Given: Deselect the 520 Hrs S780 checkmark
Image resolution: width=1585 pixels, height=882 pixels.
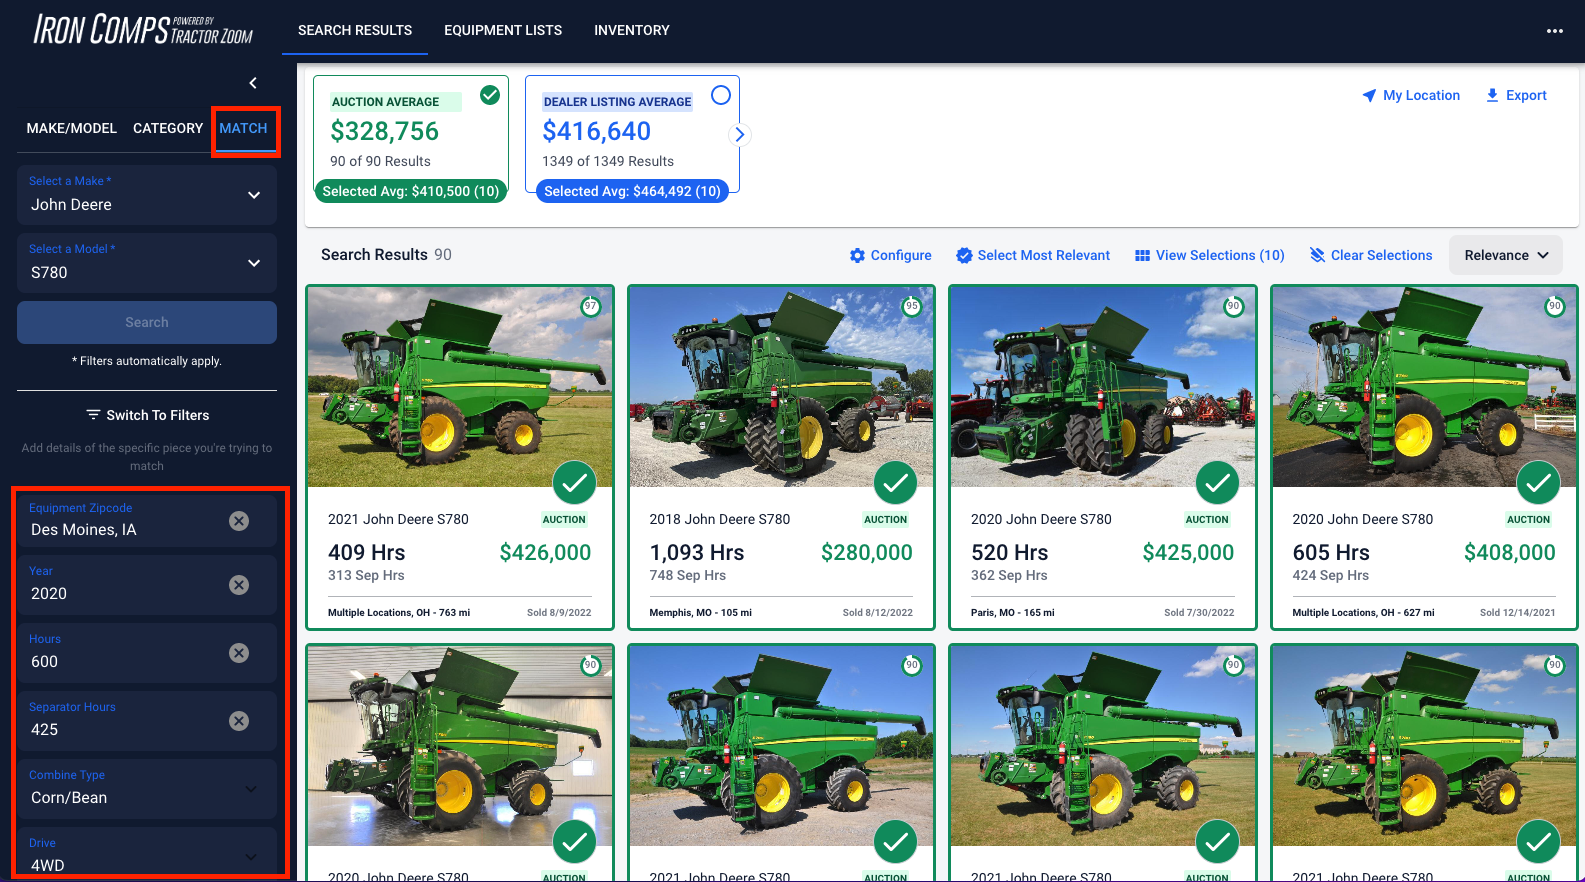Looking at the screenshot, I should click(x=1217, y=483).
